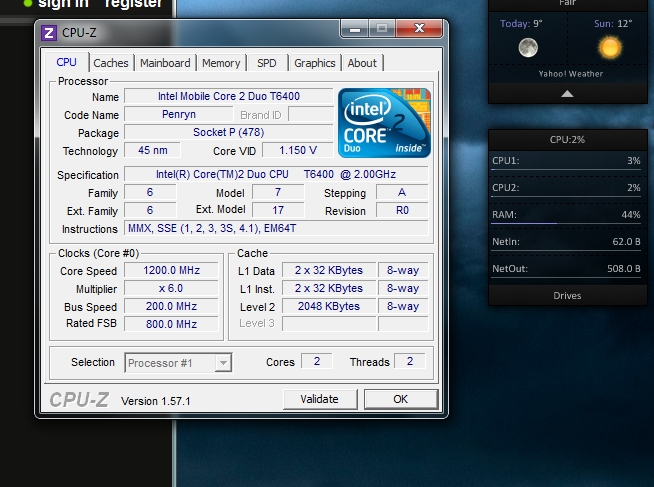Click the Intel Core 2 Duo logo
Image resolution: width=654 pixels, height=487 pixels.
tap(384, 123)
